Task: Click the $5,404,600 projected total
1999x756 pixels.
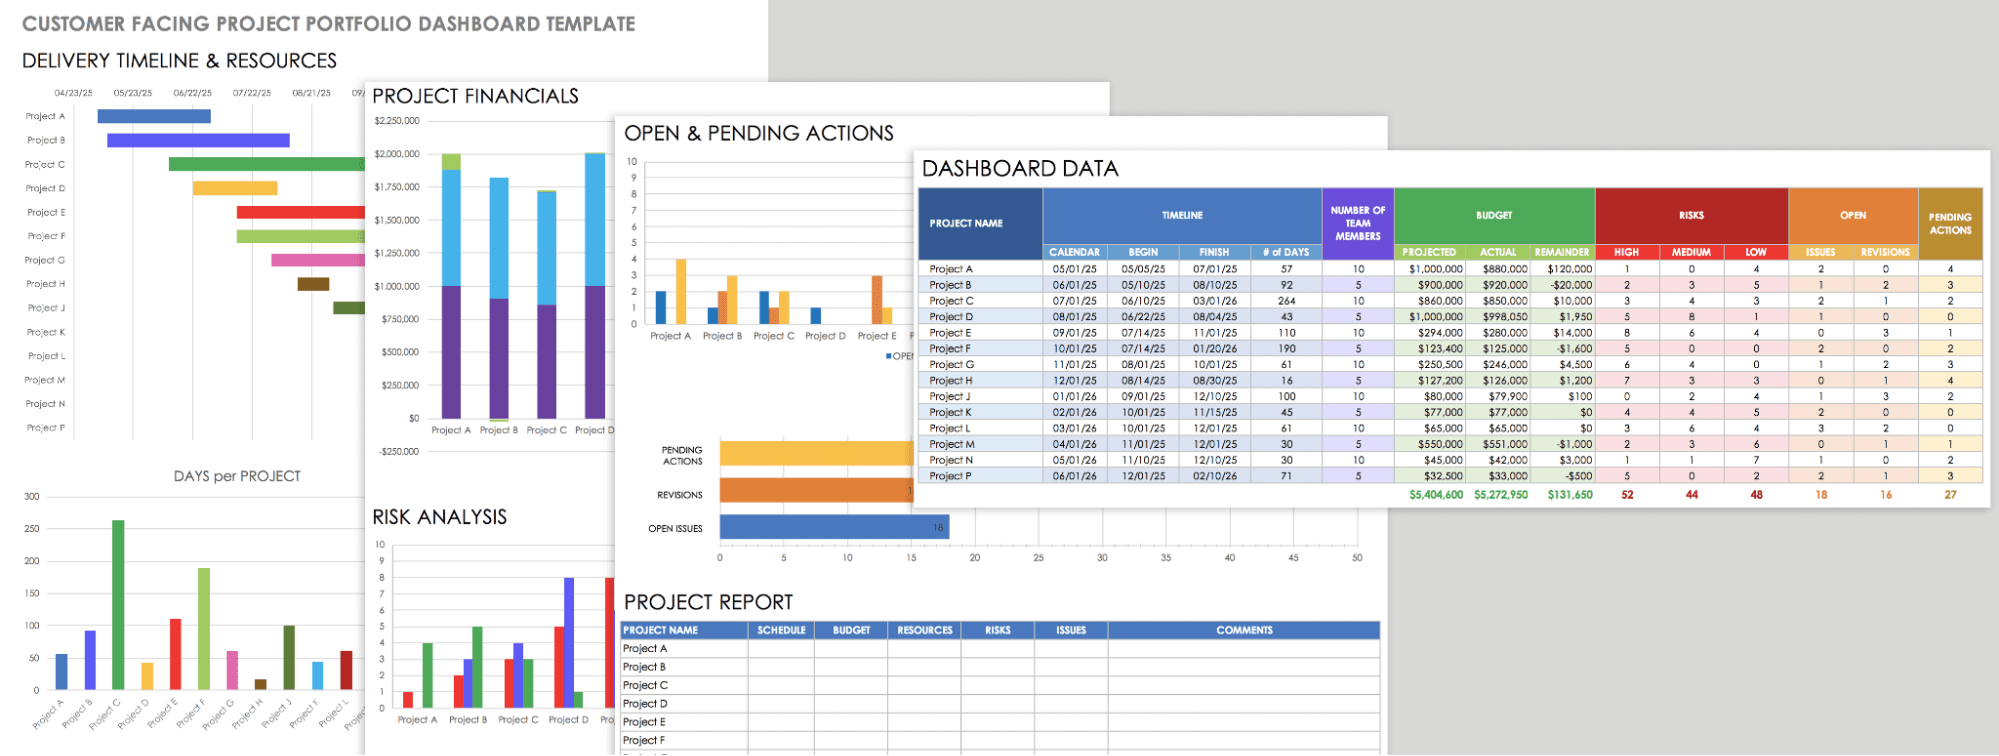Action: click(1435, 495)
